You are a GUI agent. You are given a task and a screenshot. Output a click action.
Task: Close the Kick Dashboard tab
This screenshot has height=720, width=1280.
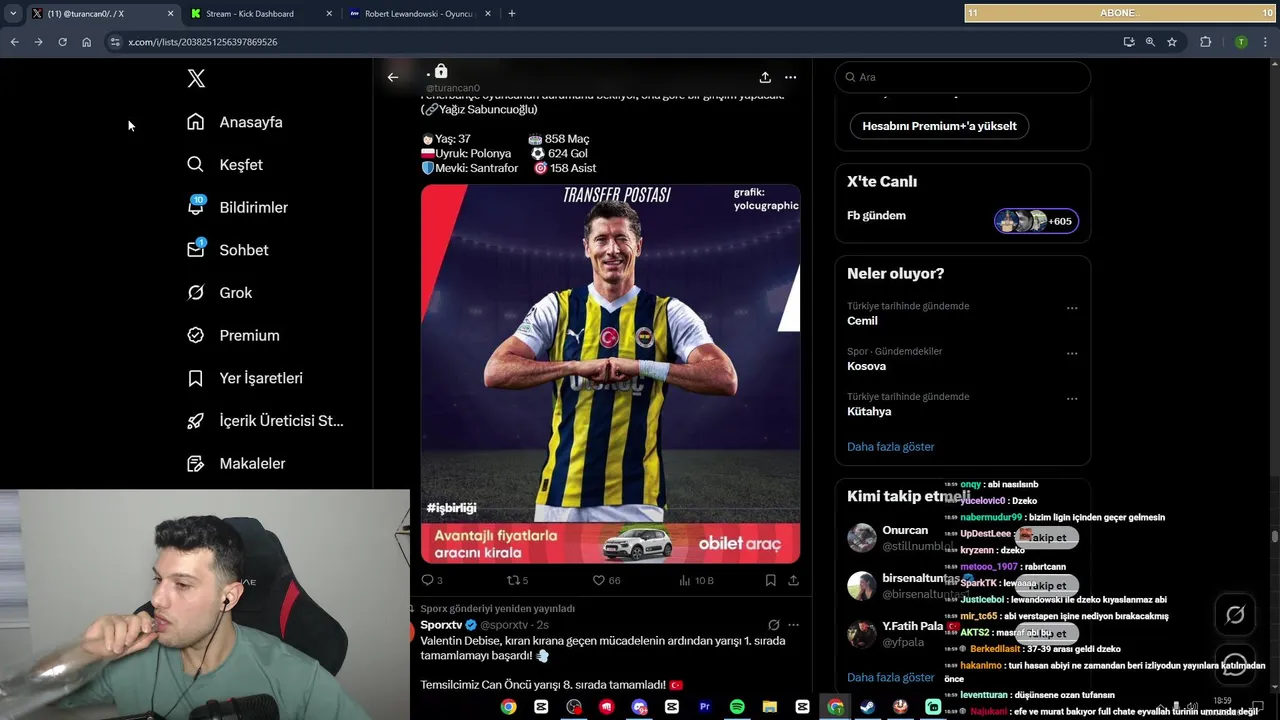pos(329,14)
